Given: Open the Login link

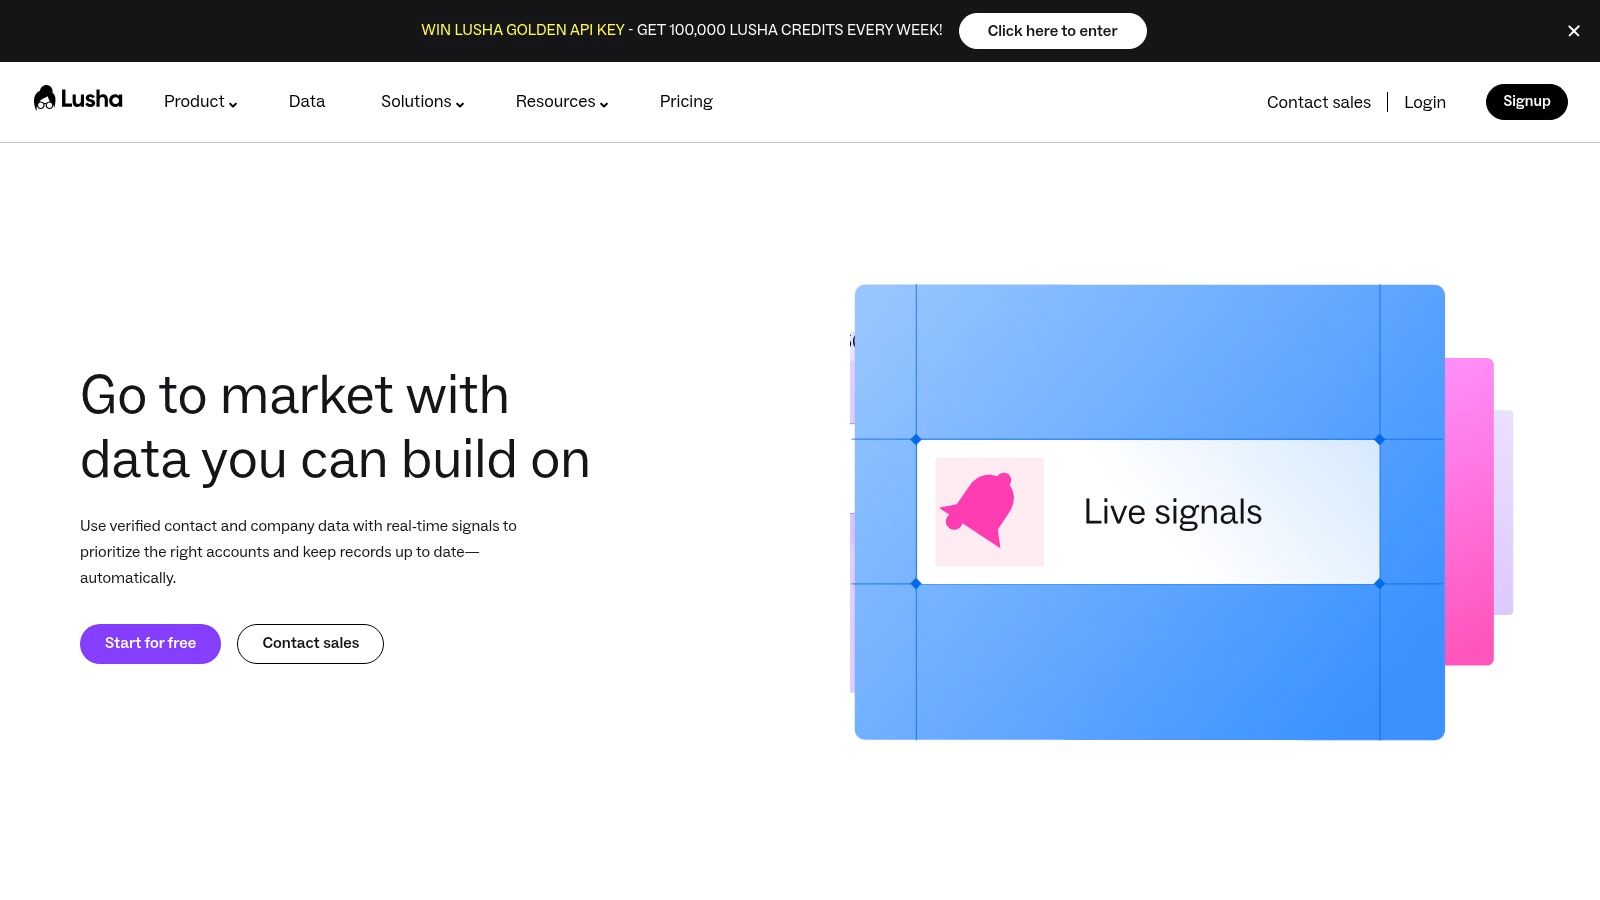Looking at the screenshot, I should click(x=1425, y=102).
